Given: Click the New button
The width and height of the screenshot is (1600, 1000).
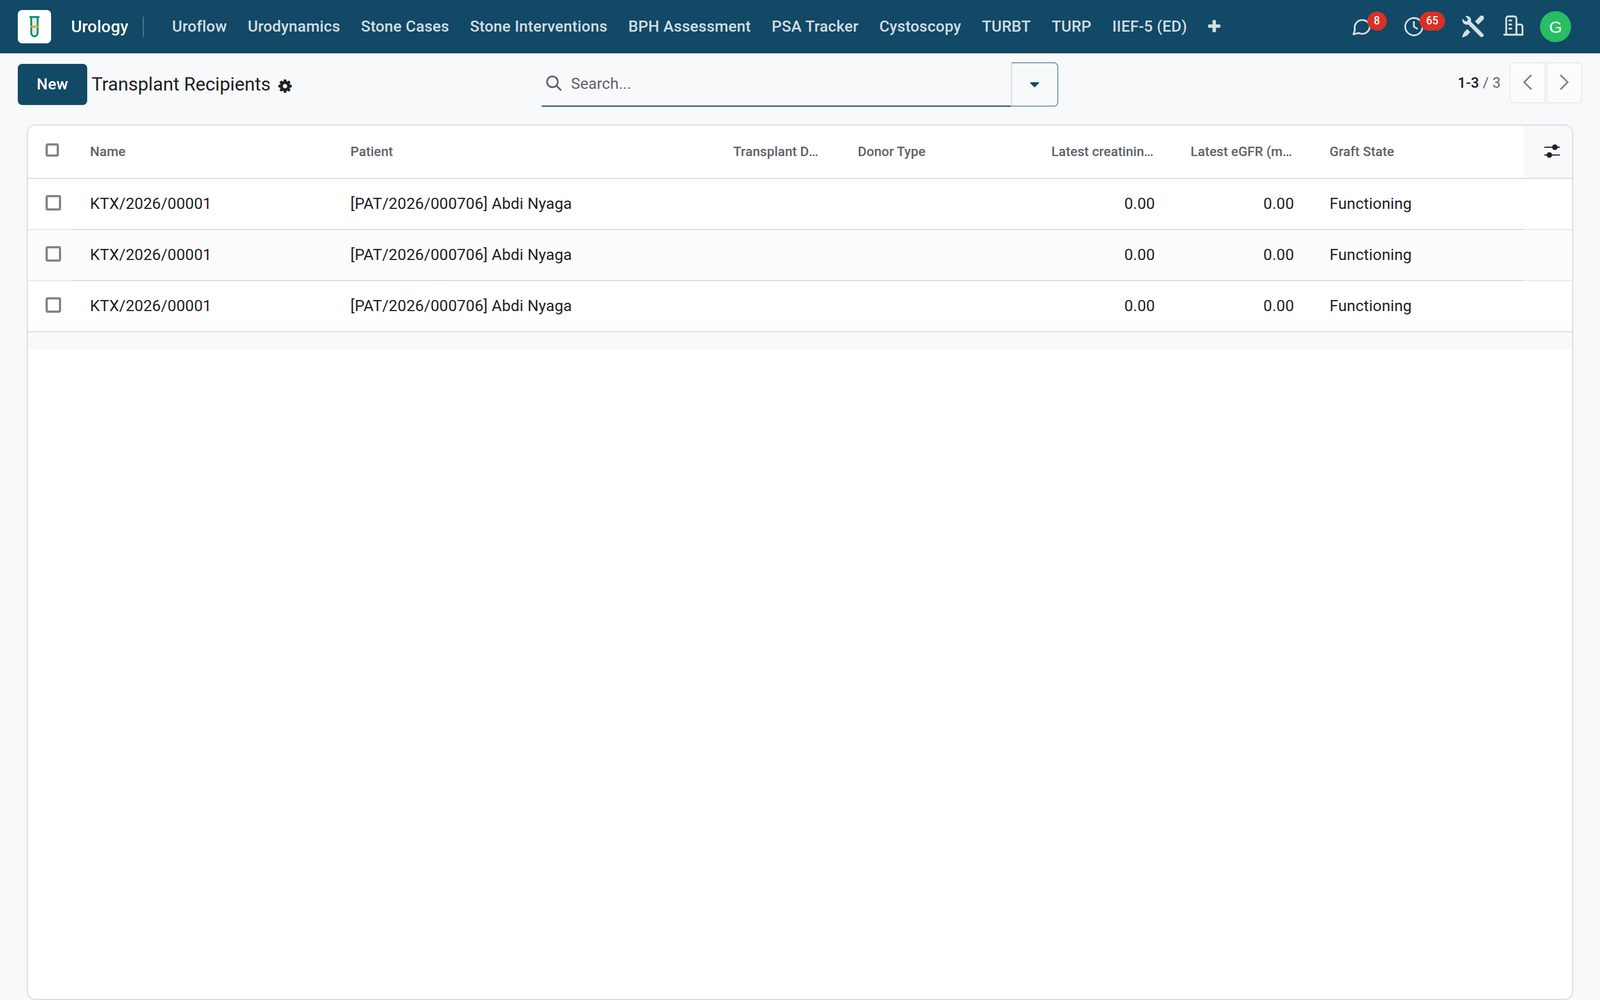Looking at the screenshot, I should pyautogui.click(x=52, y=84).
